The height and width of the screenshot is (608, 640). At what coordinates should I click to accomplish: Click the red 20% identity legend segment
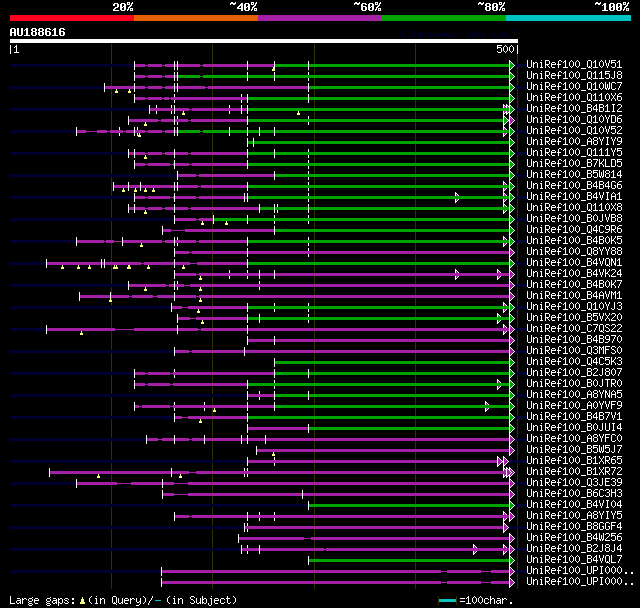pos(72,18)
